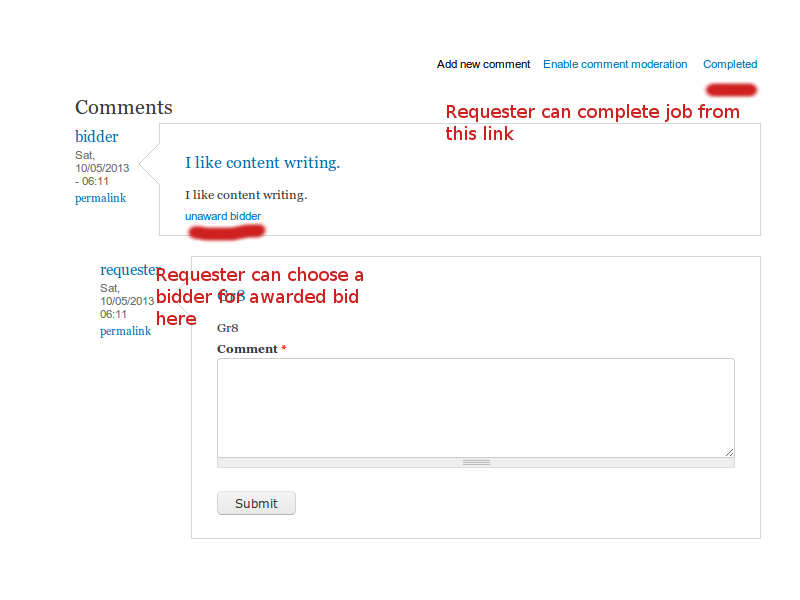Open the comment titled 'I like content writing.'
800x600 pixels.
[262, 162]
